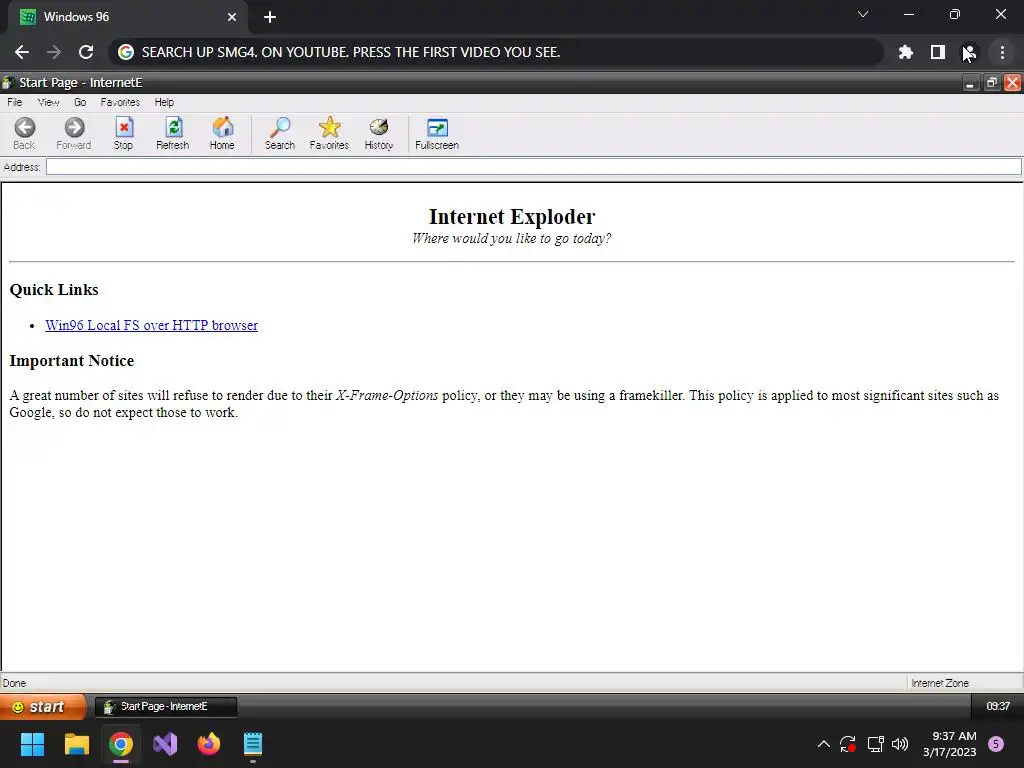The height and width of the screenshot is (768, 1024).
Task: Click the Chrome address bar
Action: point(496,52)
